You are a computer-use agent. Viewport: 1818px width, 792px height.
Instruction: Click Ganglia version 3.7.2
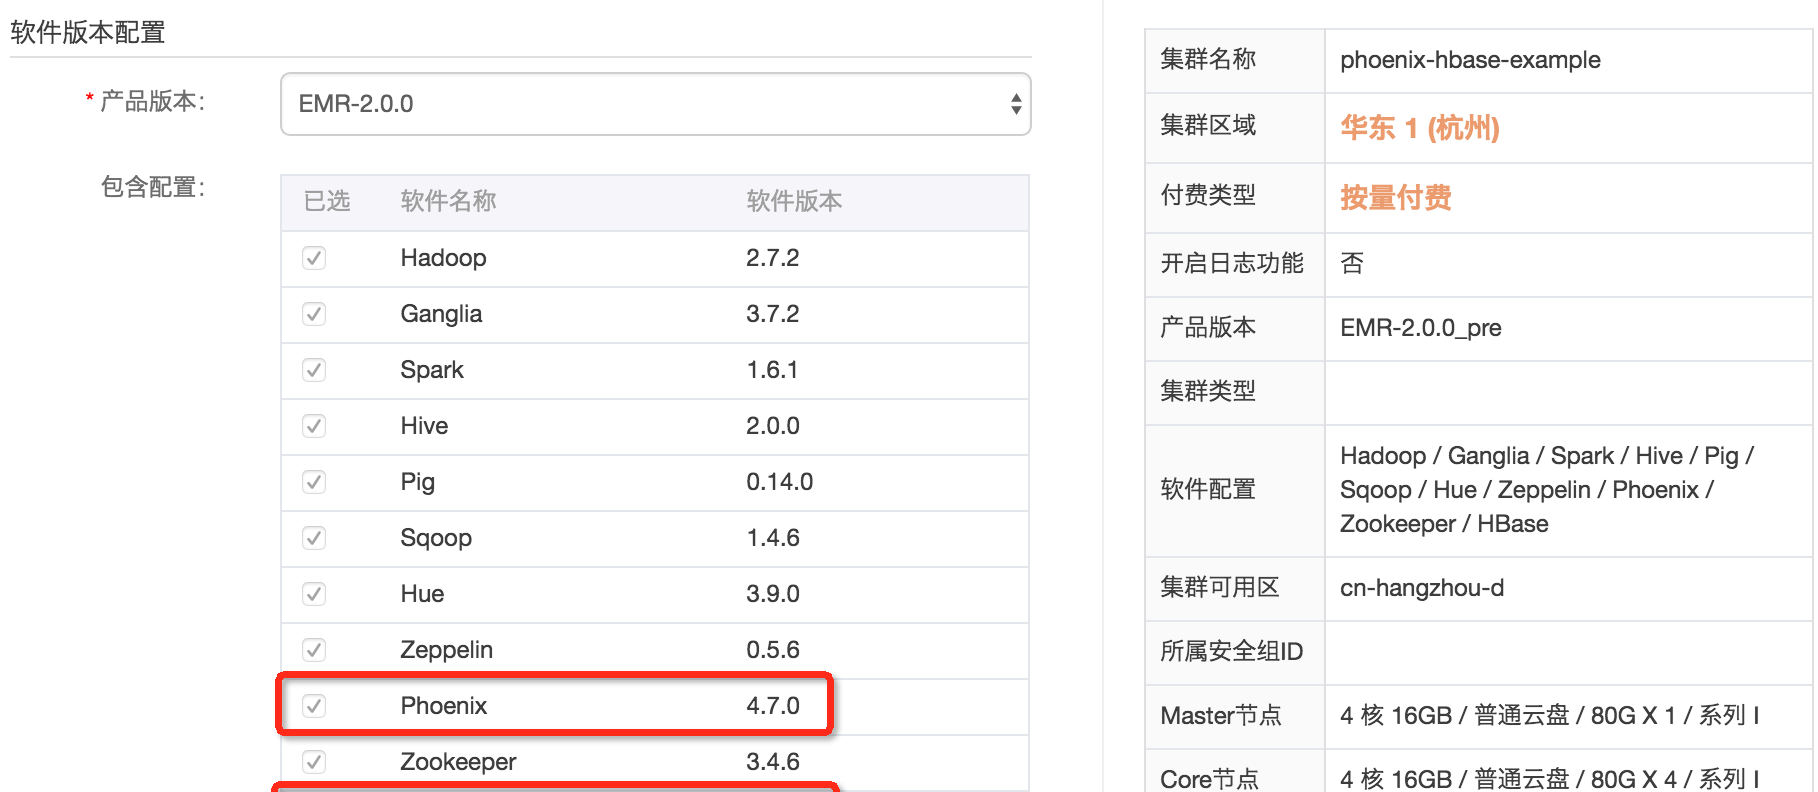coord(772,314)
